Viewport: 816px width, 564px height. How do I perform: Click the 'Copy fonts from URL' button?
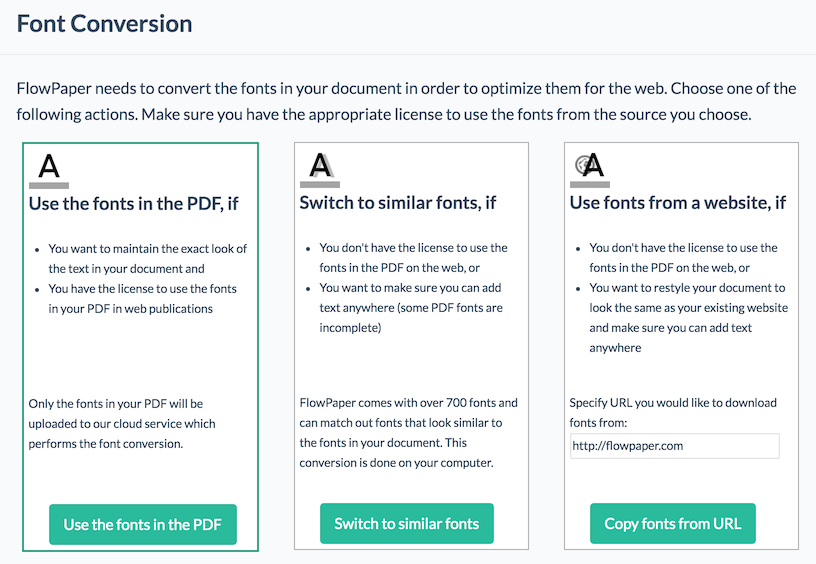(x=672, y=523)
